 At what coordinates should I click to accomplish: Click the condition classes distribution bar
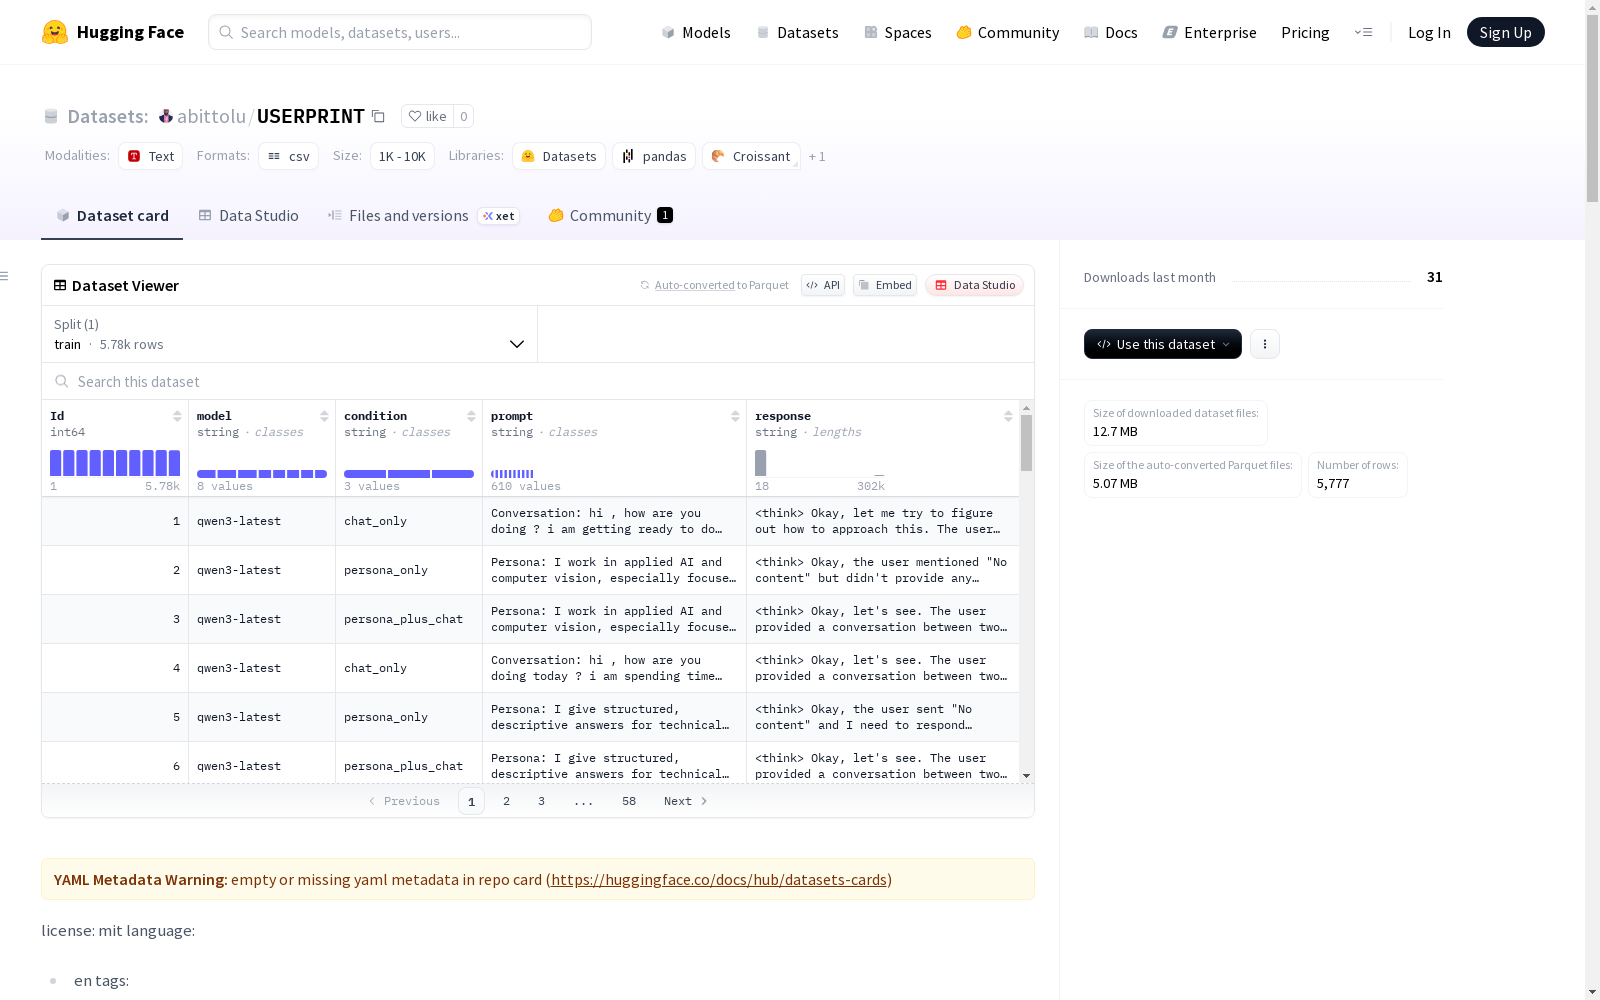(409, 474)
